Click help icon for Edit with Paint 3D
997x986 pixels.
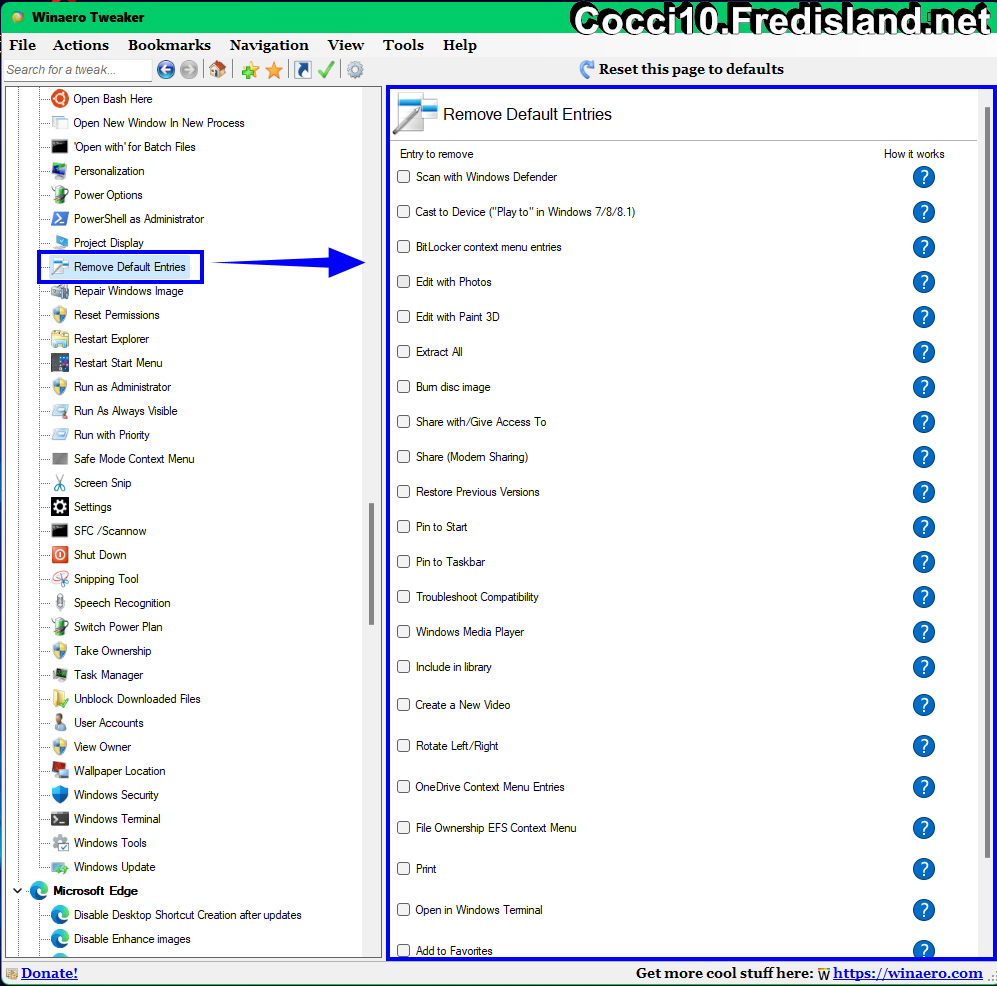click(923, 317)
